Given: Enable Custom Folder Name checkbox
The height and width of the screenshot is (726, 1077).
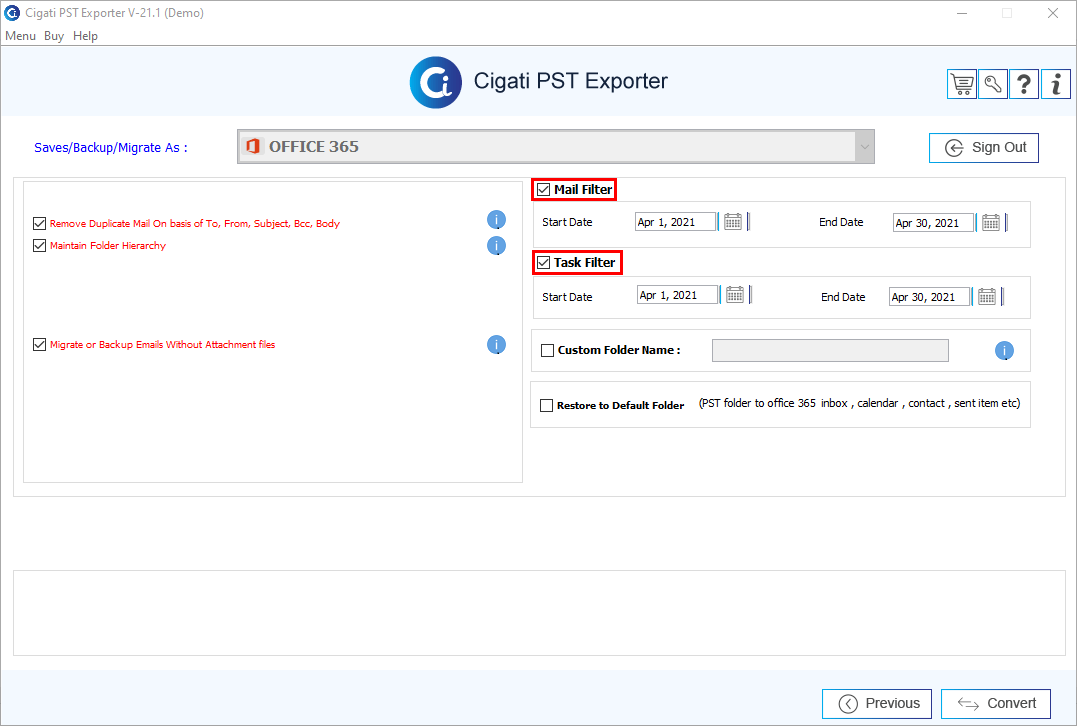Looking at the screenshot, I should coord(547,350).
